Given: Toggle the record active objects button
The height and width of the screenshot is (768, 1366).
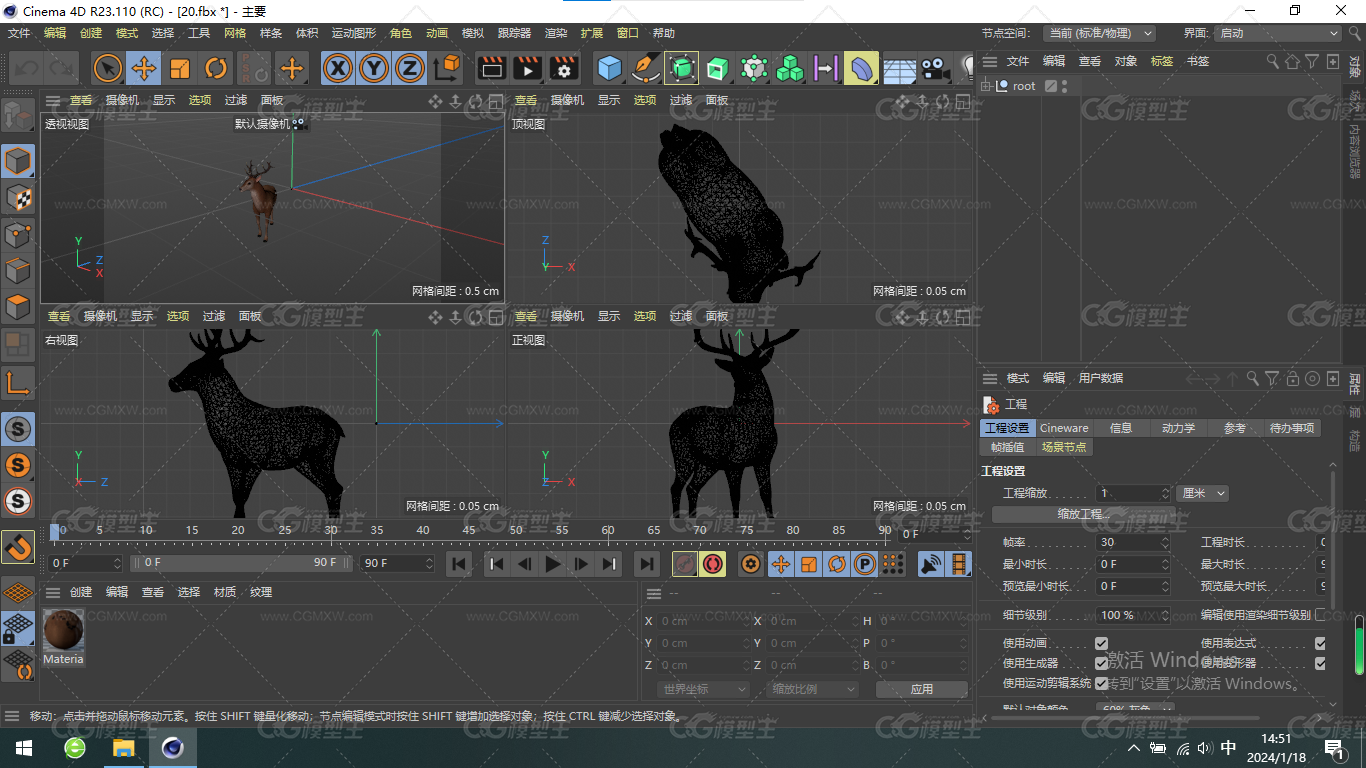Looking at the screenshot, I should (x=685, y=564).
